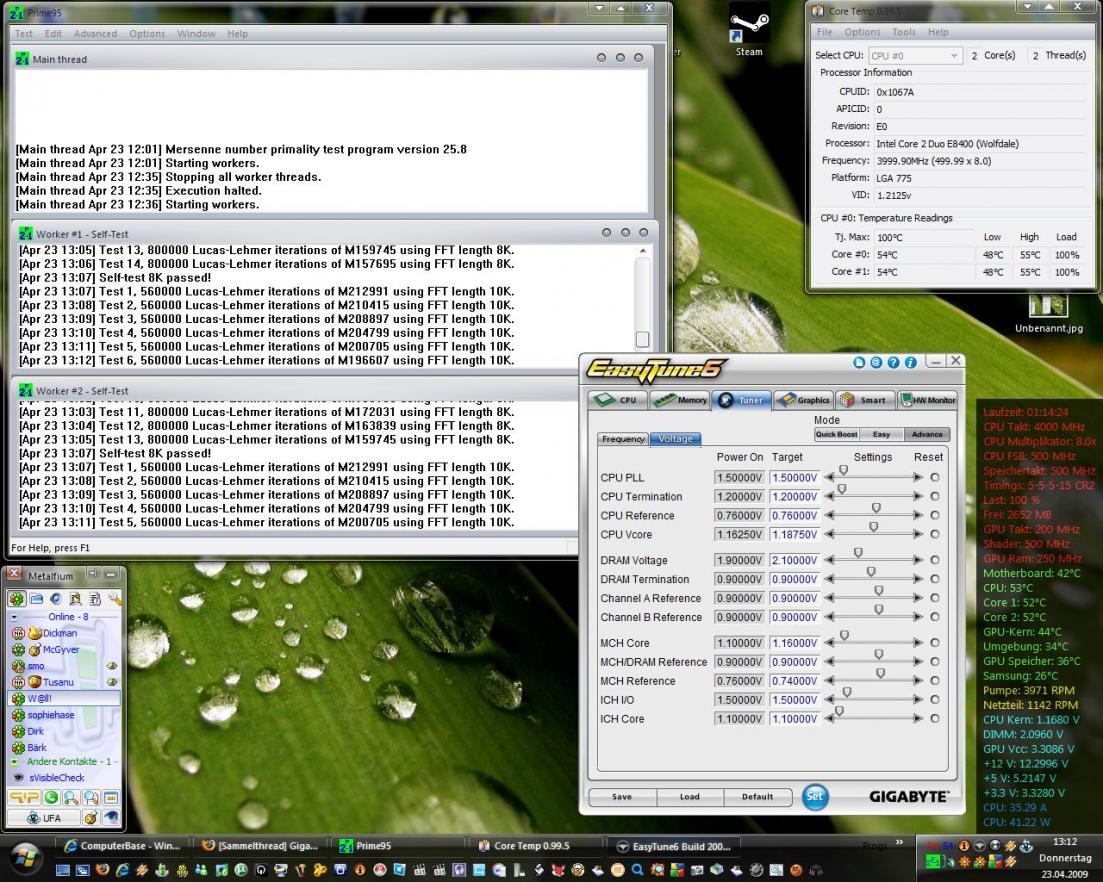Click the QIP logo button in Metalfium

(23, 797)
